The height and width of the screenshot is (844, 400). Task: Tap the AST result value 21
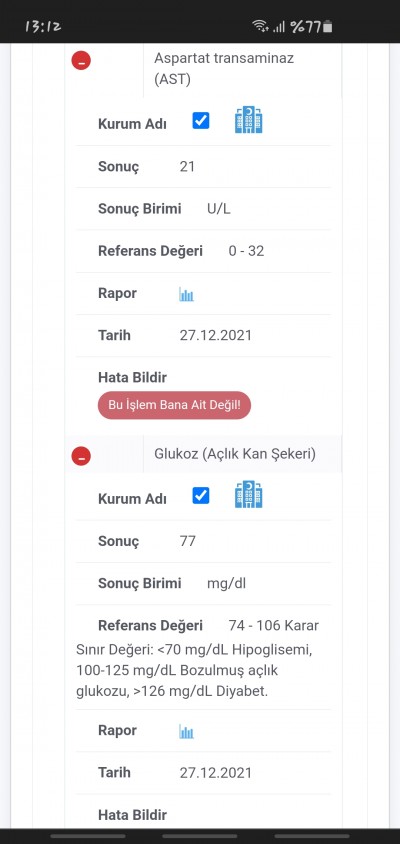coord(187,166)
